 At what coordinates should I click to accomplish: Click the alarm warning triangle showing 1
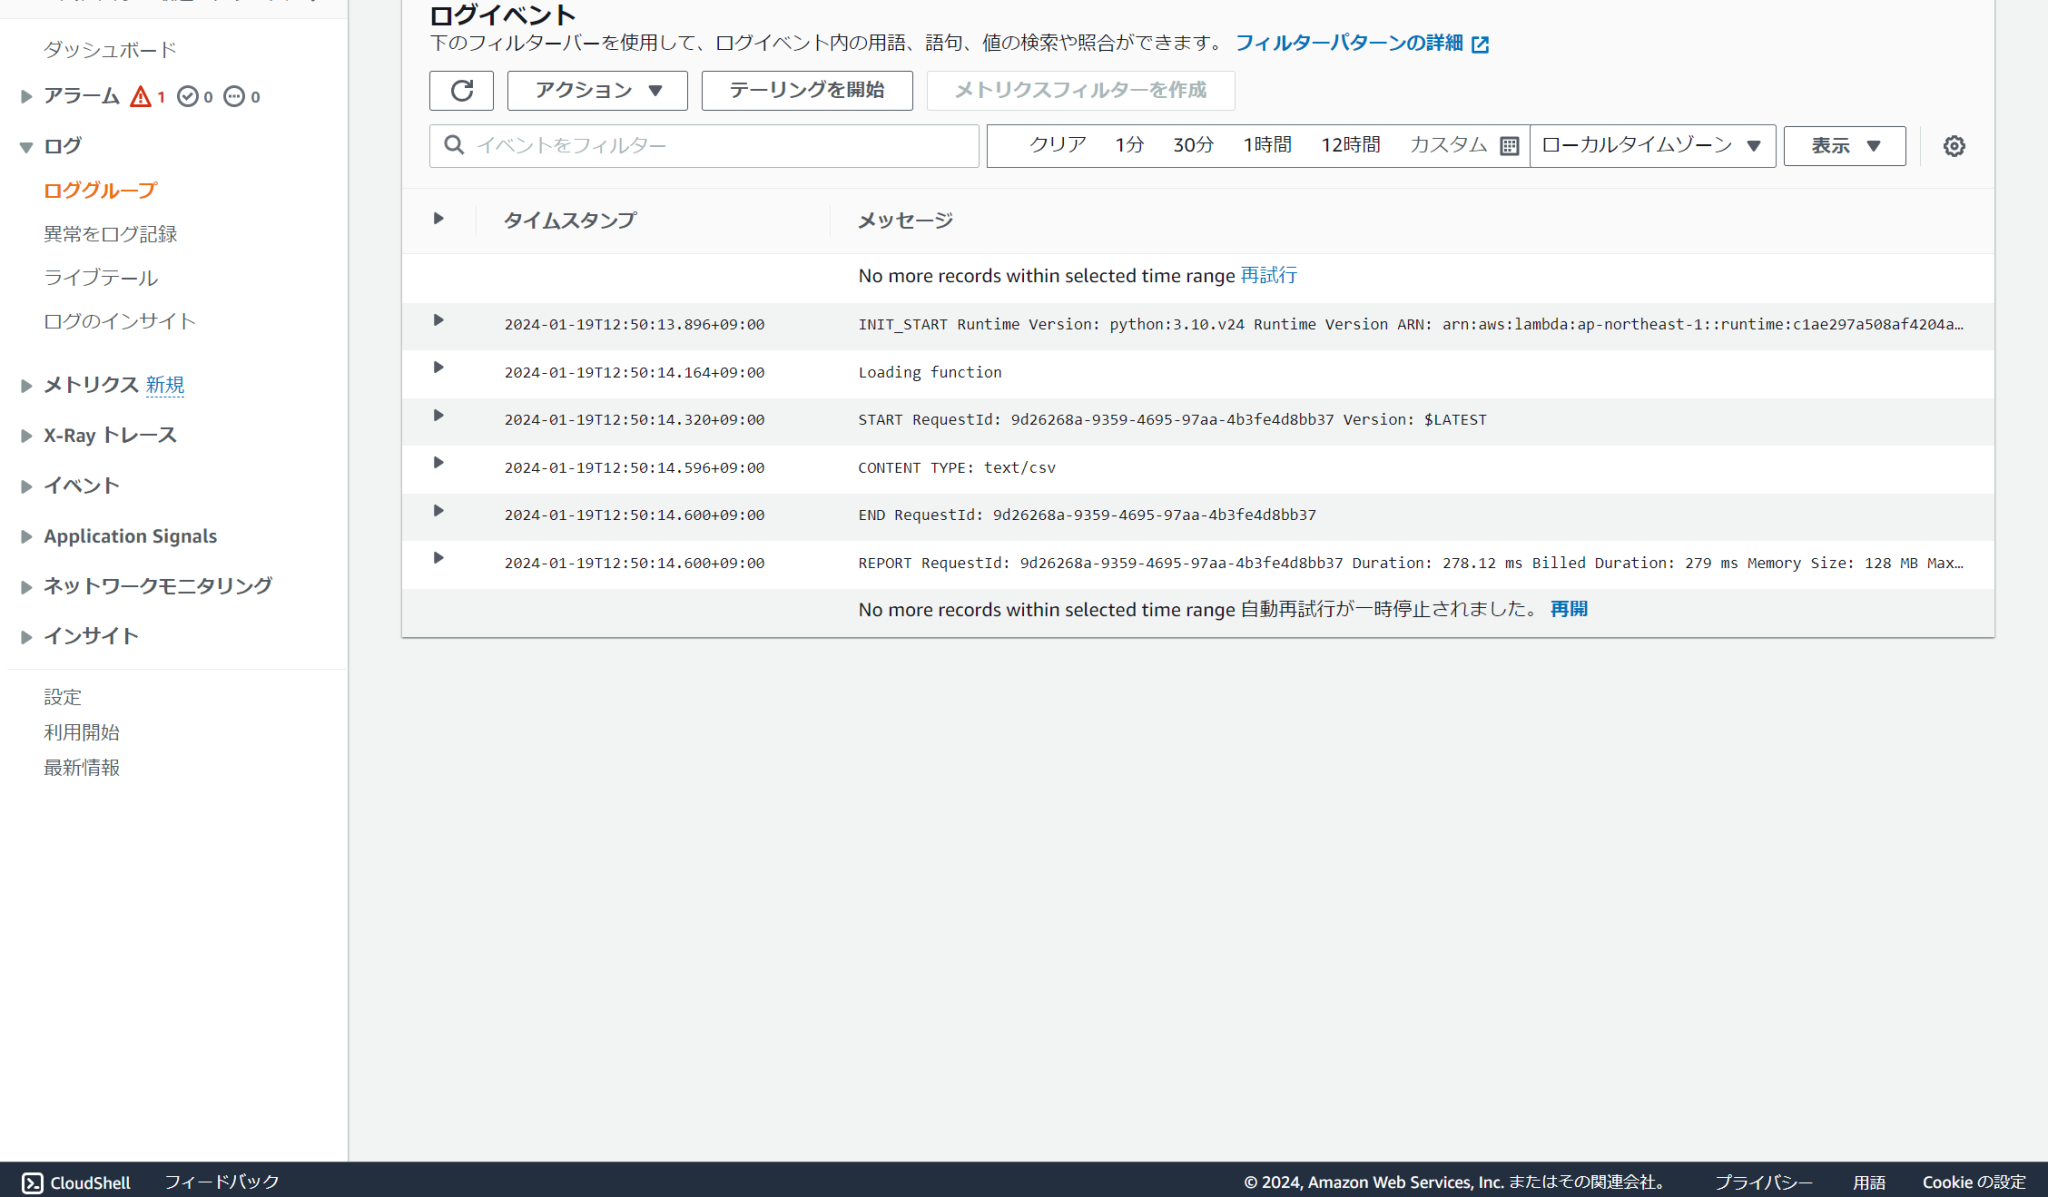point(141,96)
